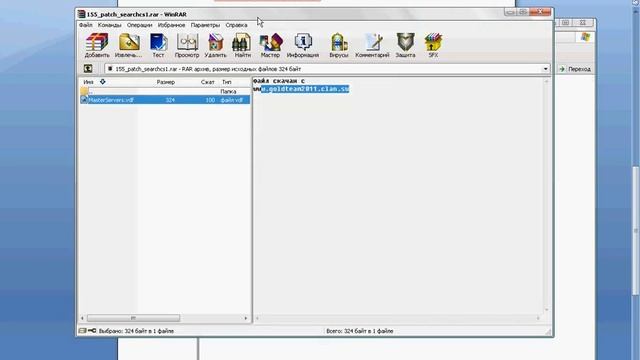The width and height of the screenshot is (640, 360).
Task: Sort files by Тип column header
Action: pos(227,82)
